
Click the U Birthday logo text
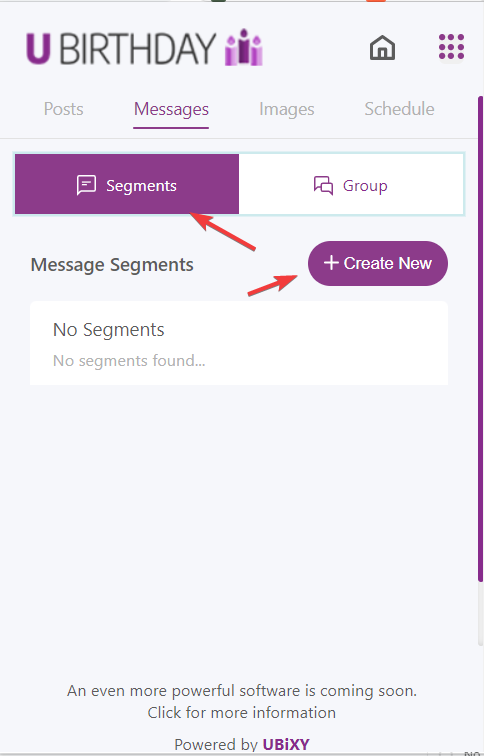[121, 48]
